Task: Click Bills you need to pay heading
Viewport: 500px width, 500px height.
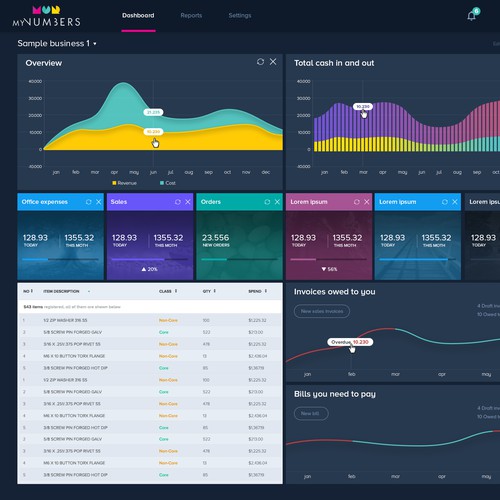Action: [x=335, y=394]
